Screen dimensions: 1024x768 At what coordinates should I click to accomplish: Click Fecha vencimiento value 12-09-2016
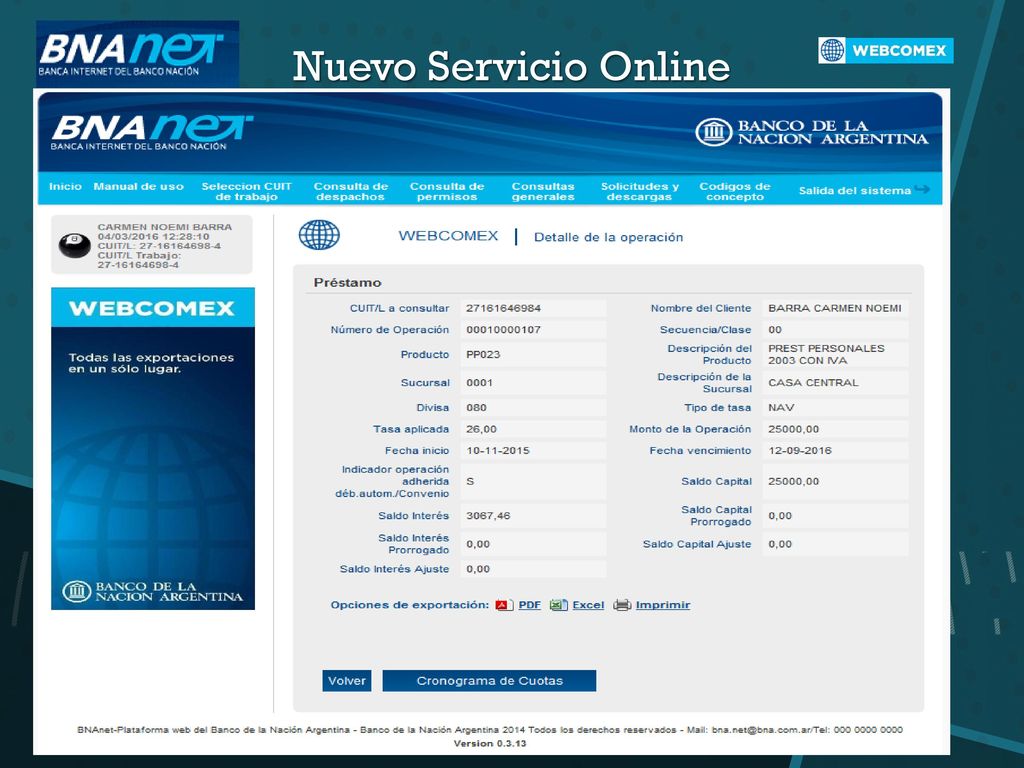click(x=835, y=451)
